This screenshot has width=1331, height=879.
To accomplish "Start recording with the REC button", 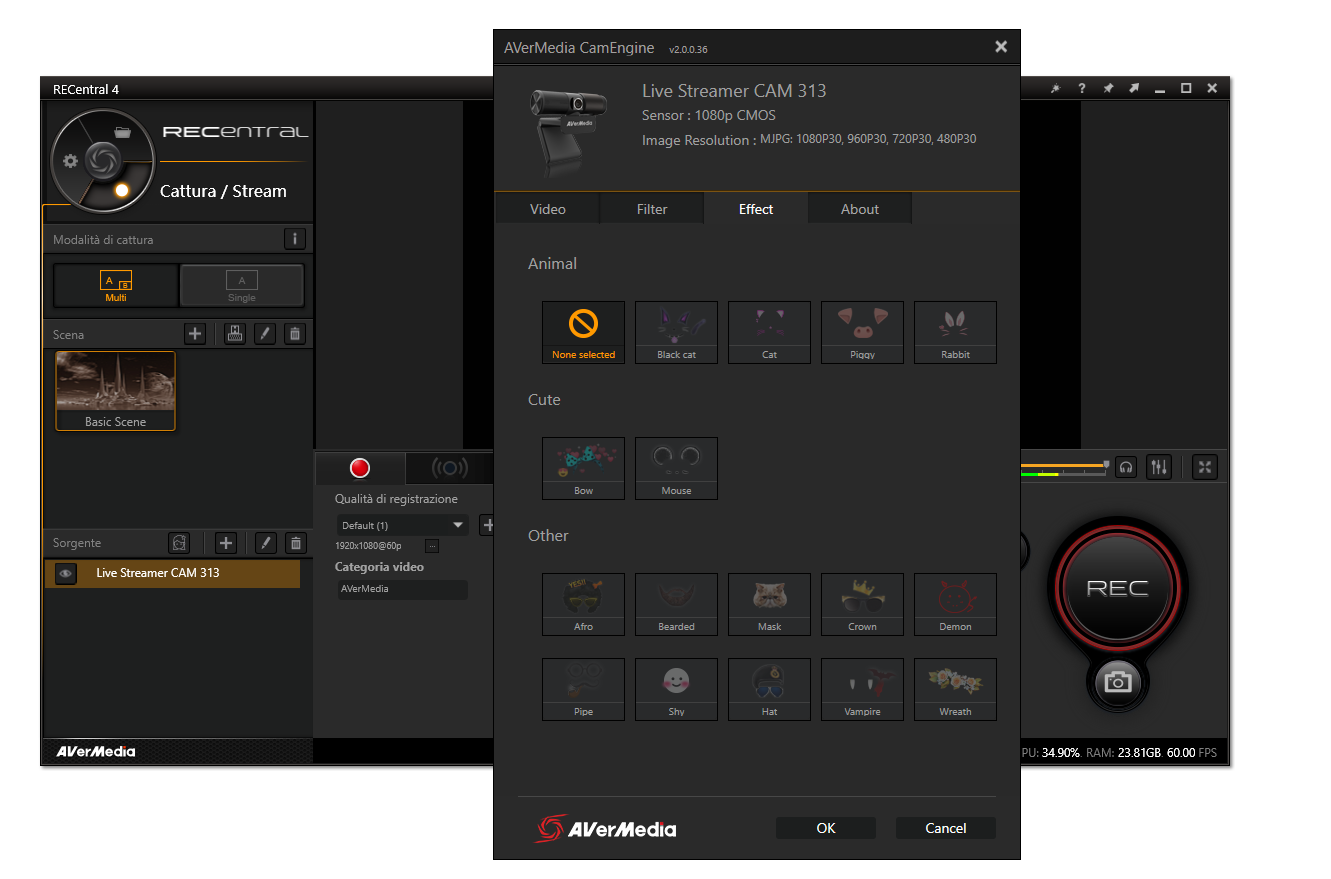I will coord(1117,588).
